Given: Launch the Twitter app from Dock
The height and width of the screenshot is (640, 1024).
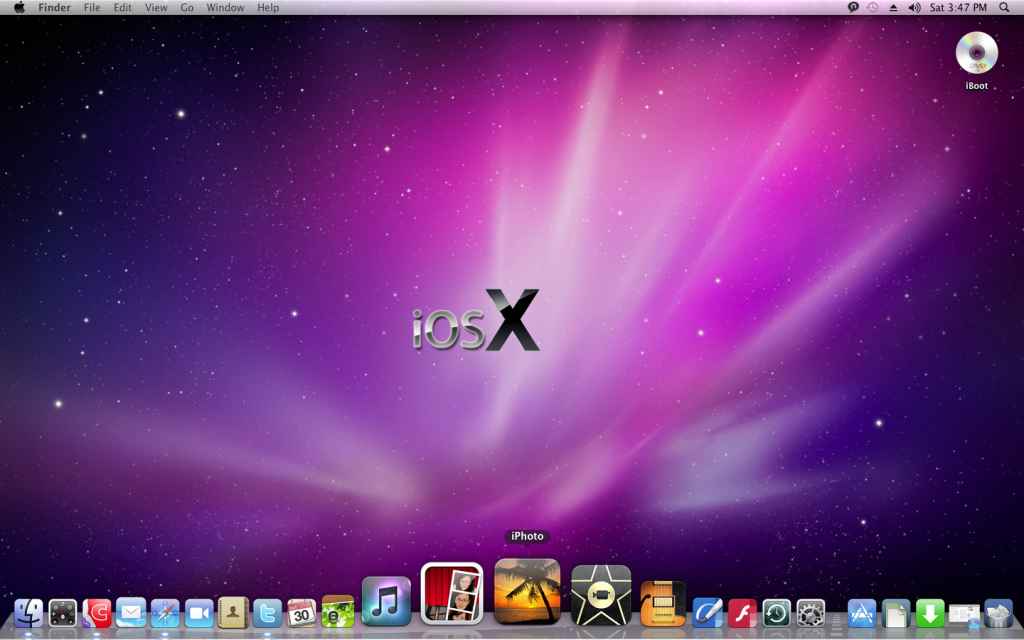Looking at the screenshot, I should tap(267, 613).
